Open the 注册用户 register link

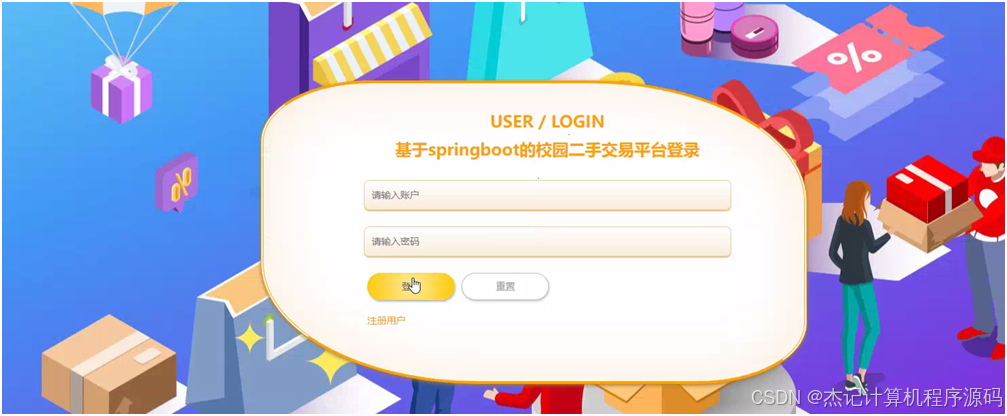point(386,320)
